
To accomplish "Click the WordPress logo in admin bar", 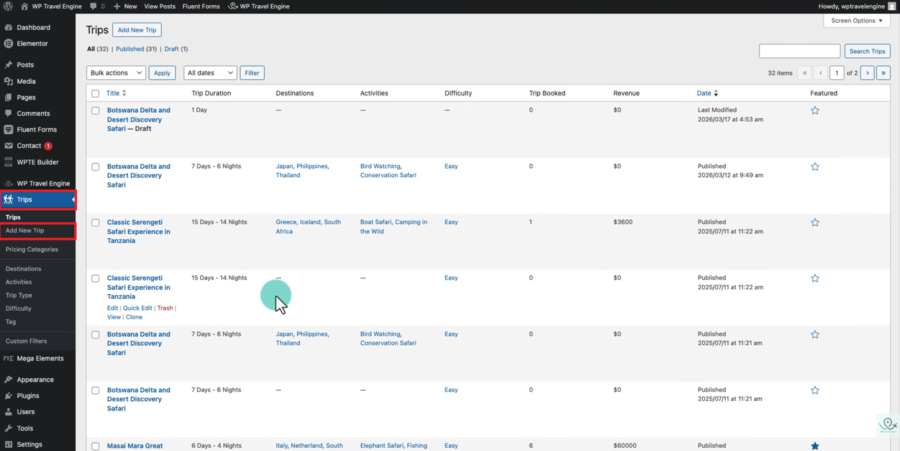I will (x=8, y=6).
